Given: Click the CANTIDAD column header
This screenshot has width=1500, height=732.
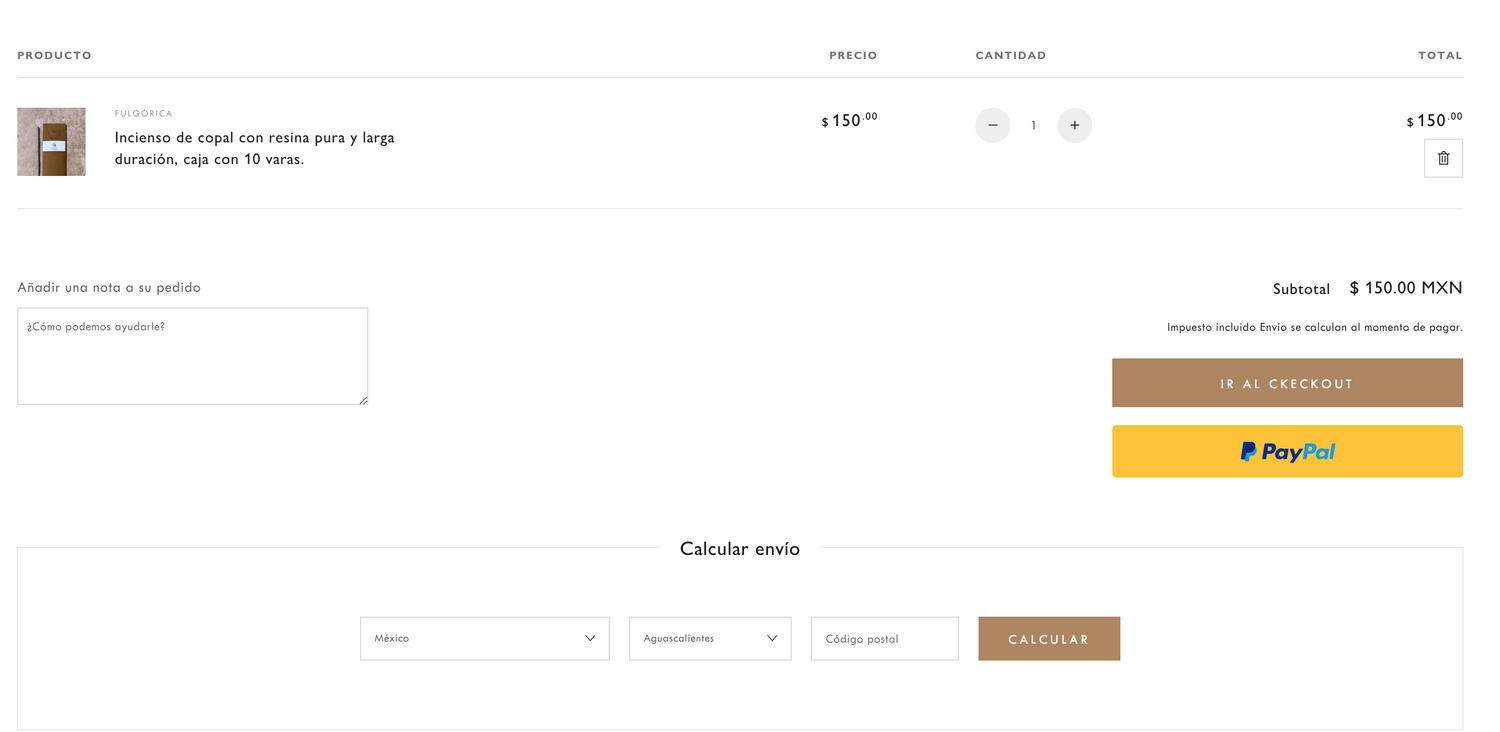Looking at the screenshot, I should pos(1010,55).
